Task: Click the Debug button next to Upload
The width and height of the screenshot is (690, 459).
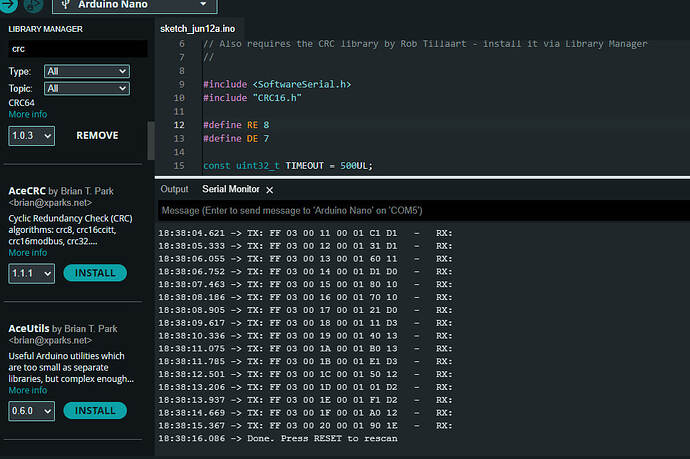Action: tap(33, 5)
